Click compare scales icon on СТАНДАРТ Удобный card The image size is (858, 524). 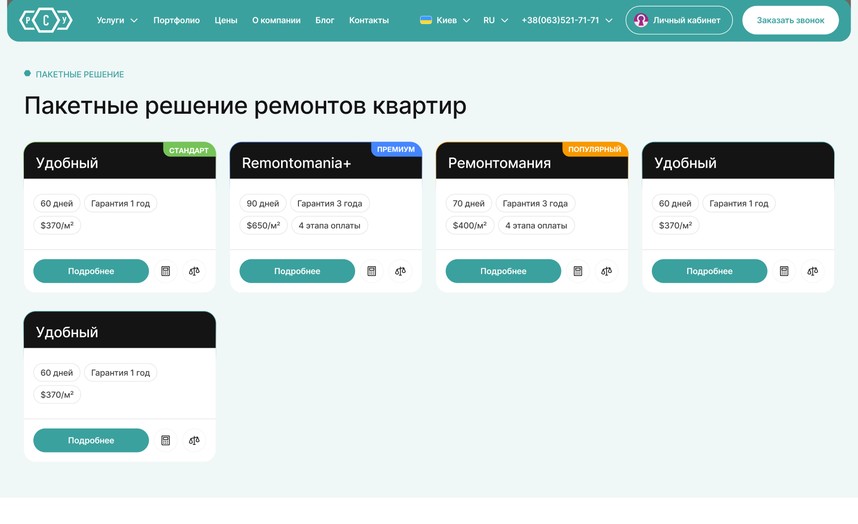(x=194, y=271)
